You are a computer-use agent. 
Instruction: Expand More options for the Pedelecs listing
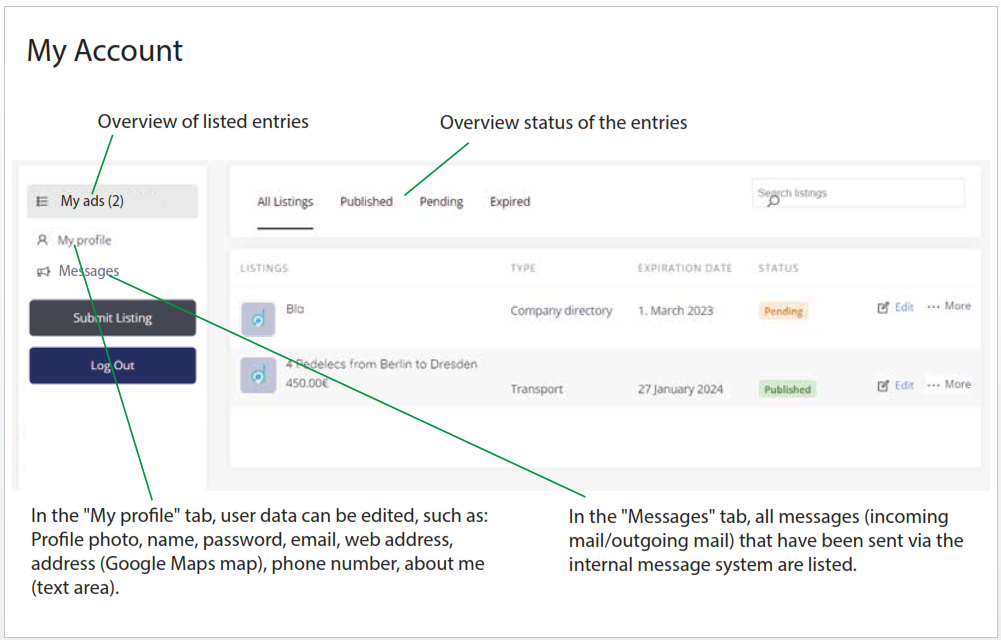click(x=949, y=384)
